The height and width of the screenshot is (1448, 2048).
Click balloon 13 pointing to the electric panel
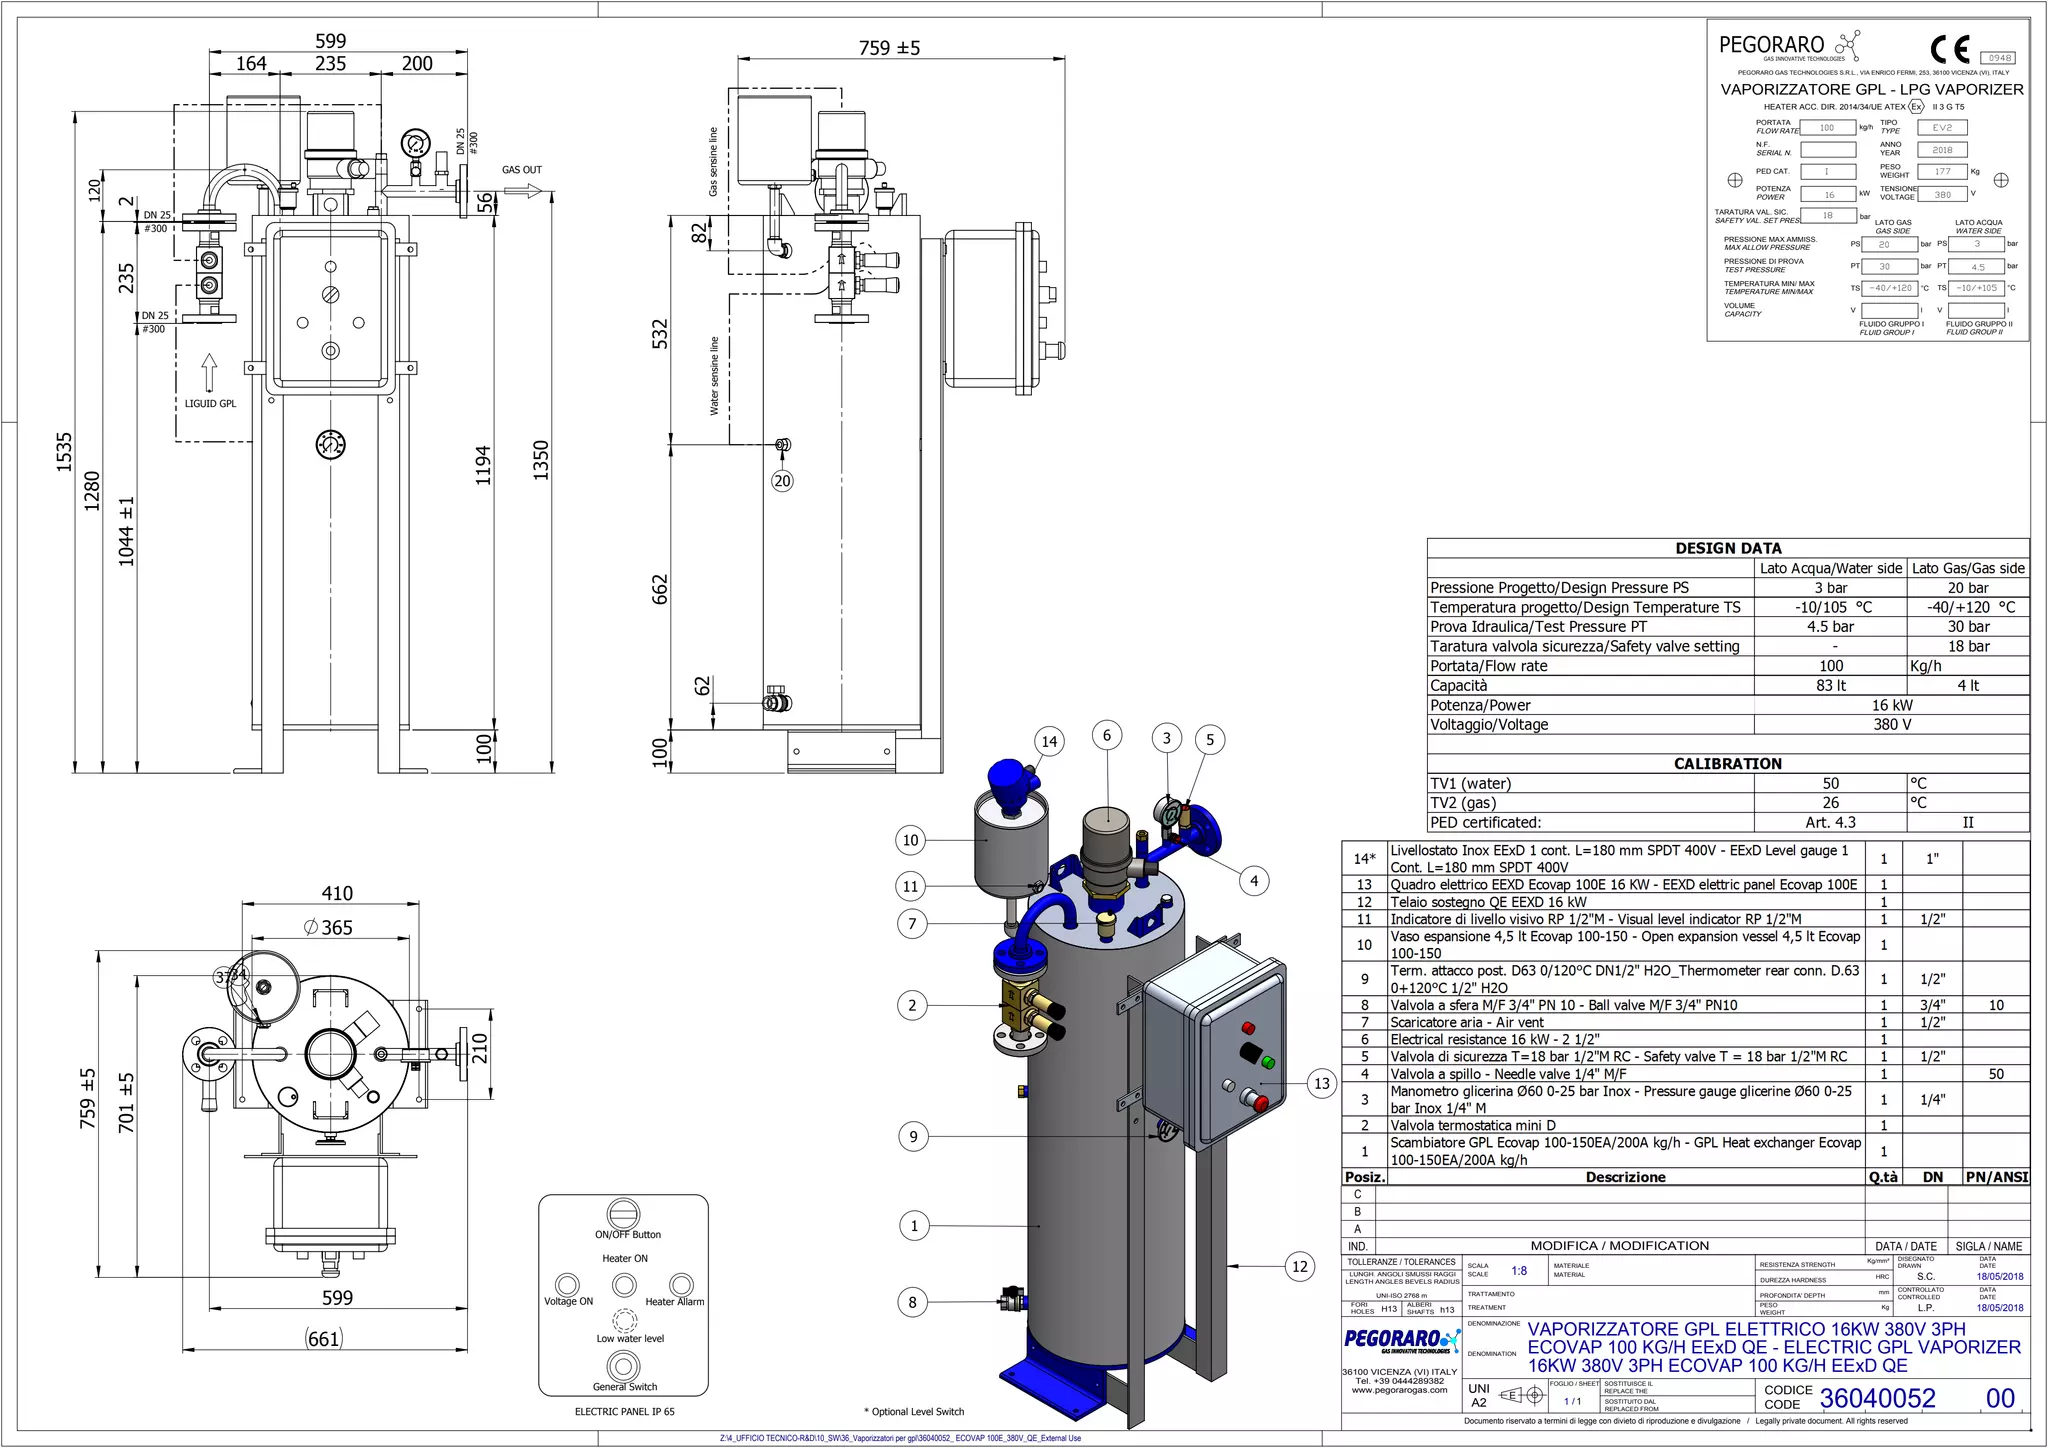(x=1322, y=1083)
